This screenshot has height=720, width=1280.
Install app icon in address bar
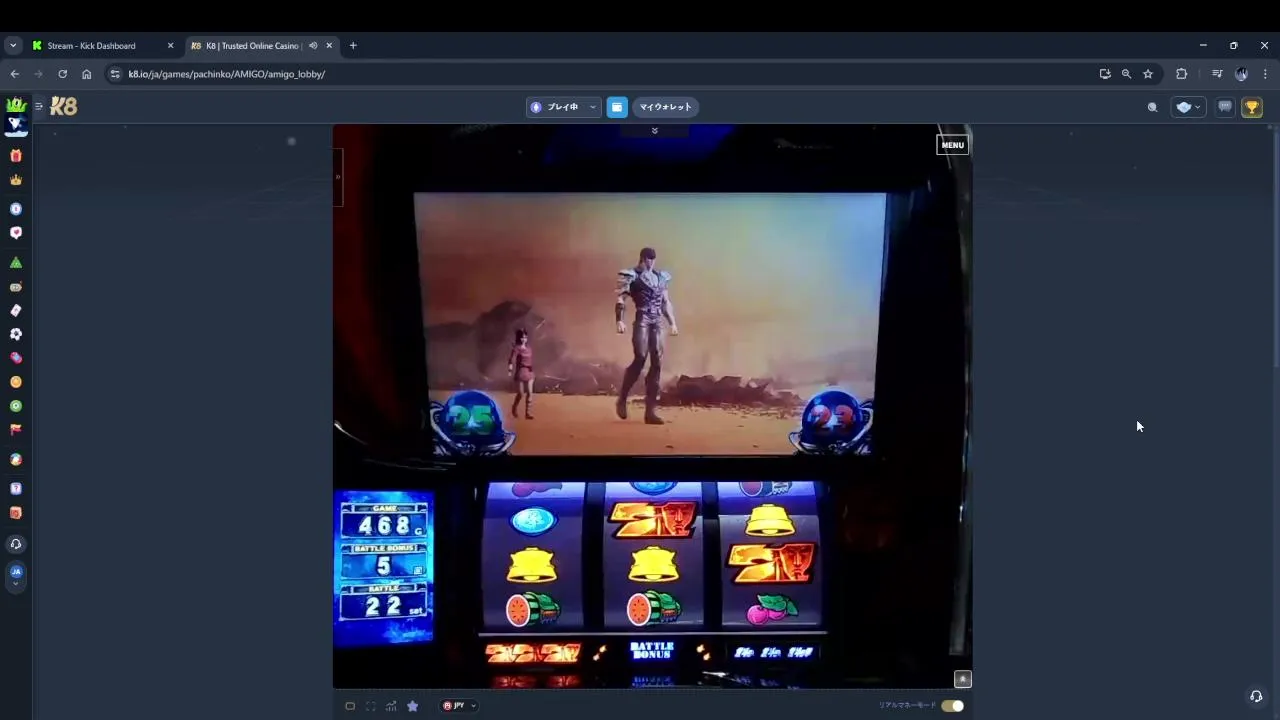tap(1104, 74)
